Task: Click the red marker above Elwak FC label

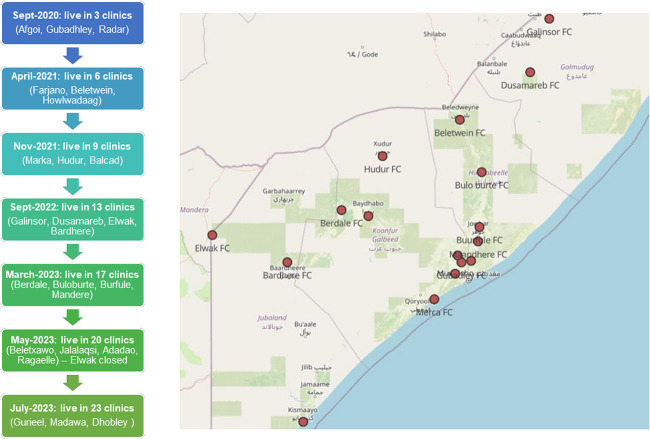Action: pos(212,235)
